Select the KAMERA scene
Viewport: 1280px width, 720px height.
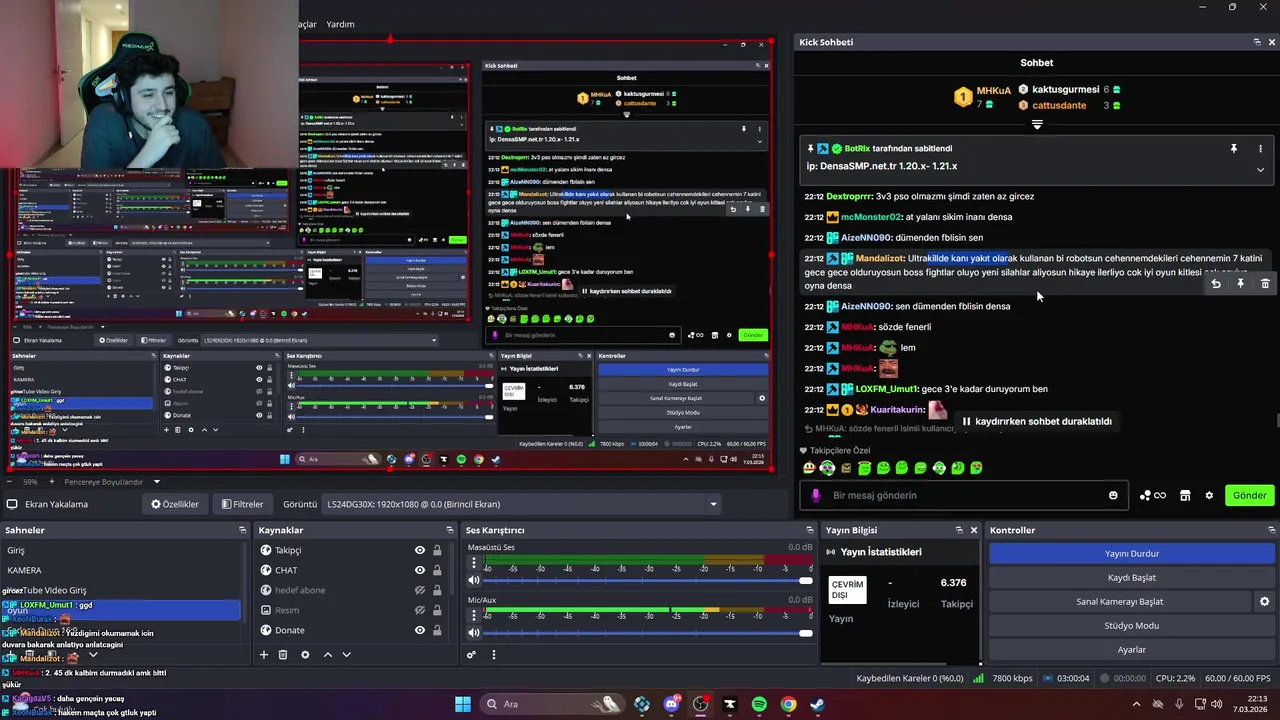tap(122, 570)
